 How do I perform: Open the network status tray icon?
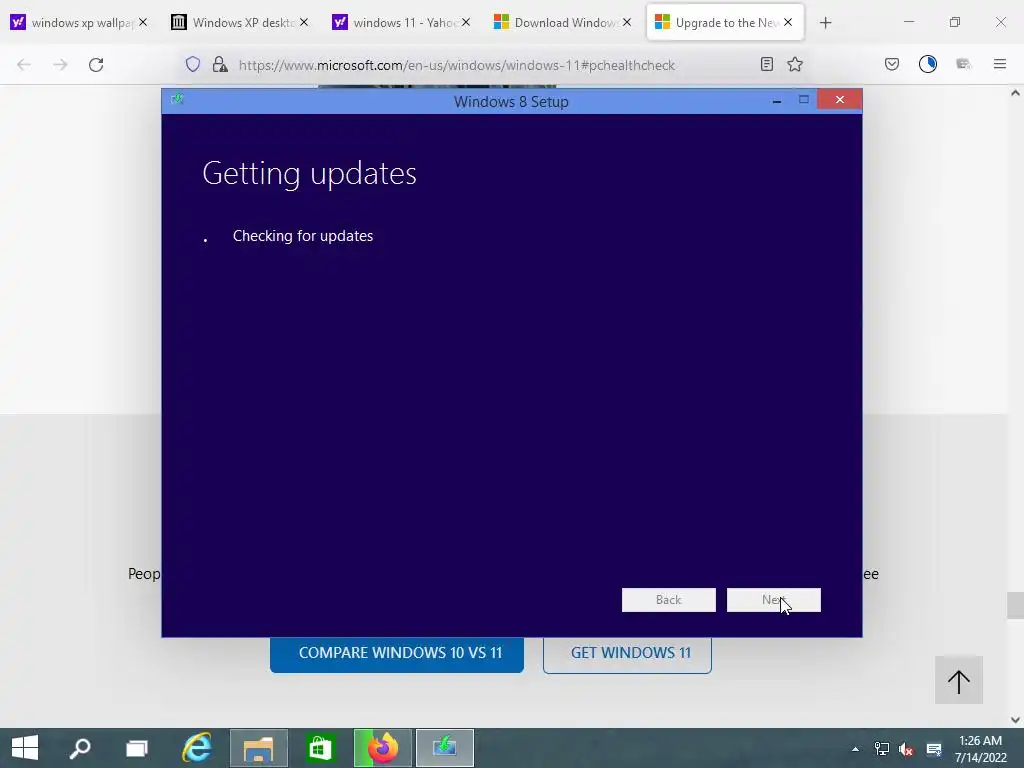tap(882, 748)
